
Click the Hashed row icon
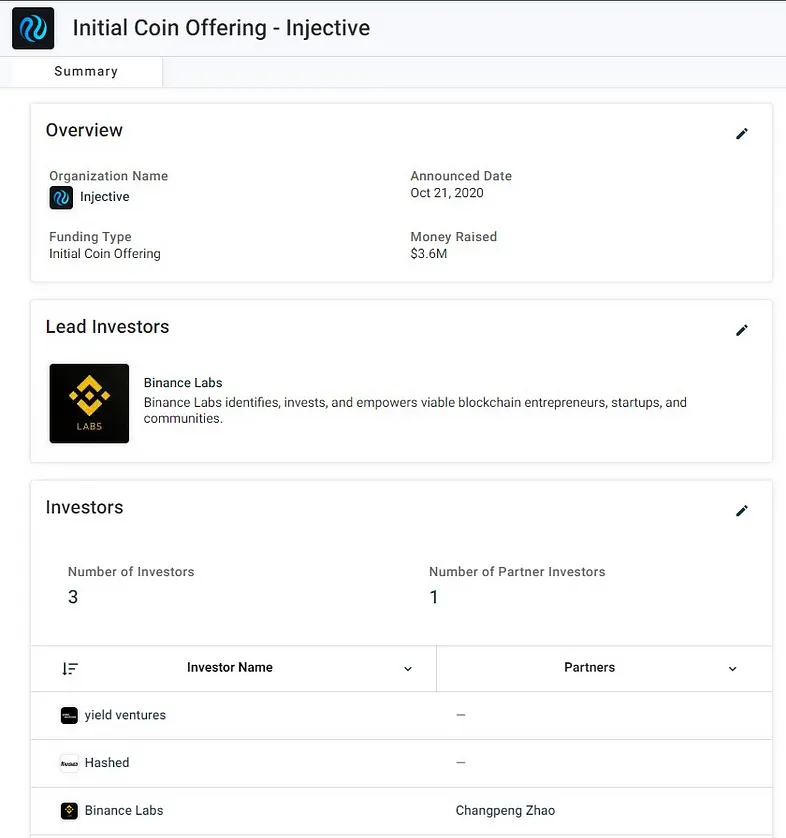(x=69, y=763)
